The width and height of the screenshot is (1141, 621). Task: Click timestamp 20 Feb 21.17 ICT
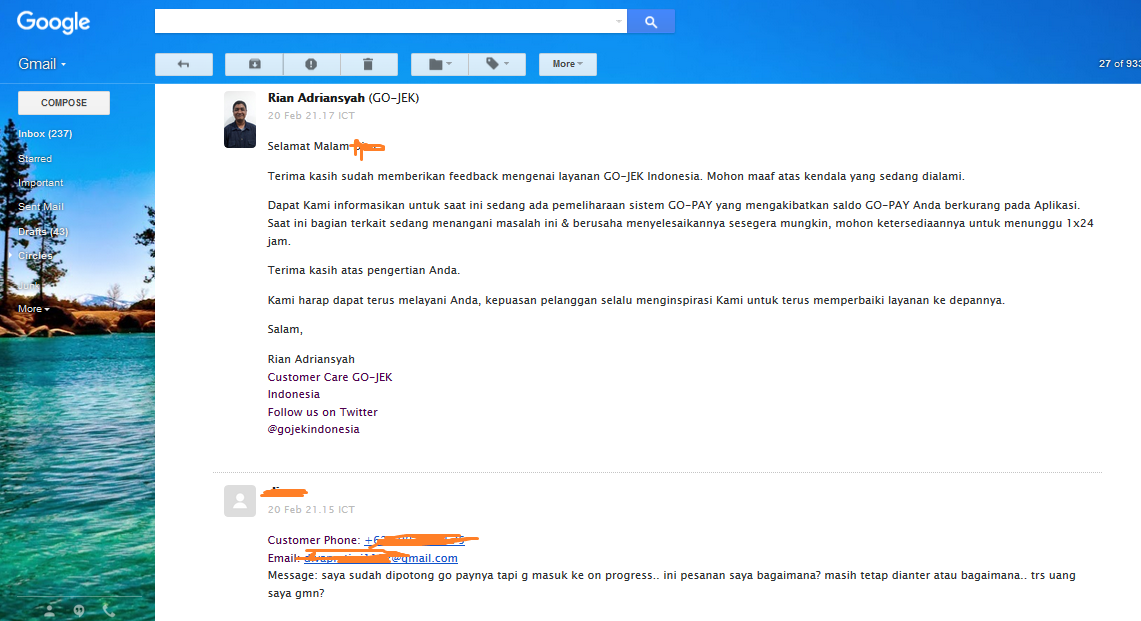pos(311,116)
